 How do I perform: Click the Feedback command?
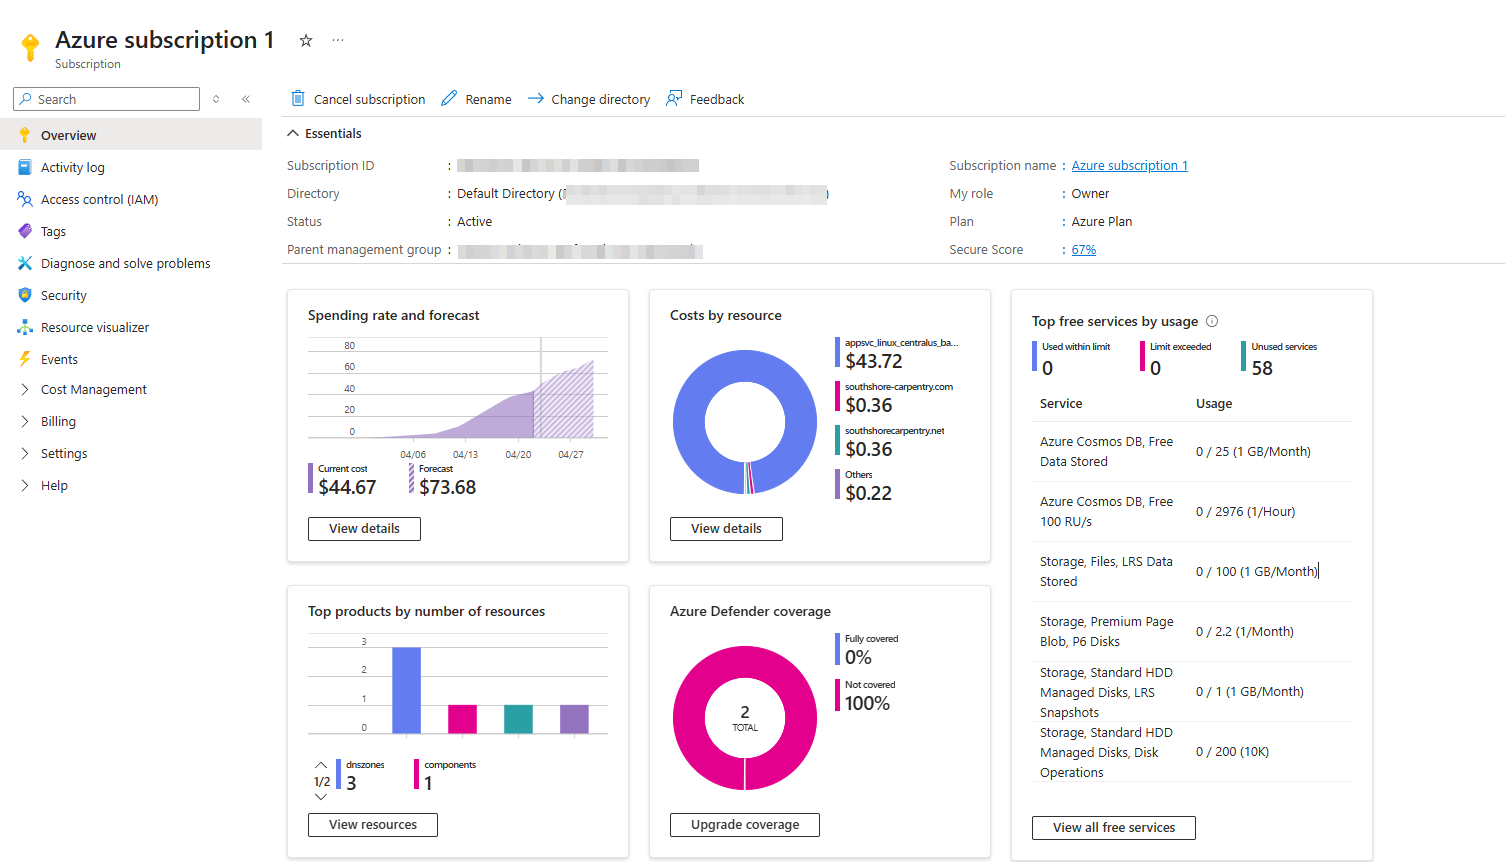pos(705,99)
